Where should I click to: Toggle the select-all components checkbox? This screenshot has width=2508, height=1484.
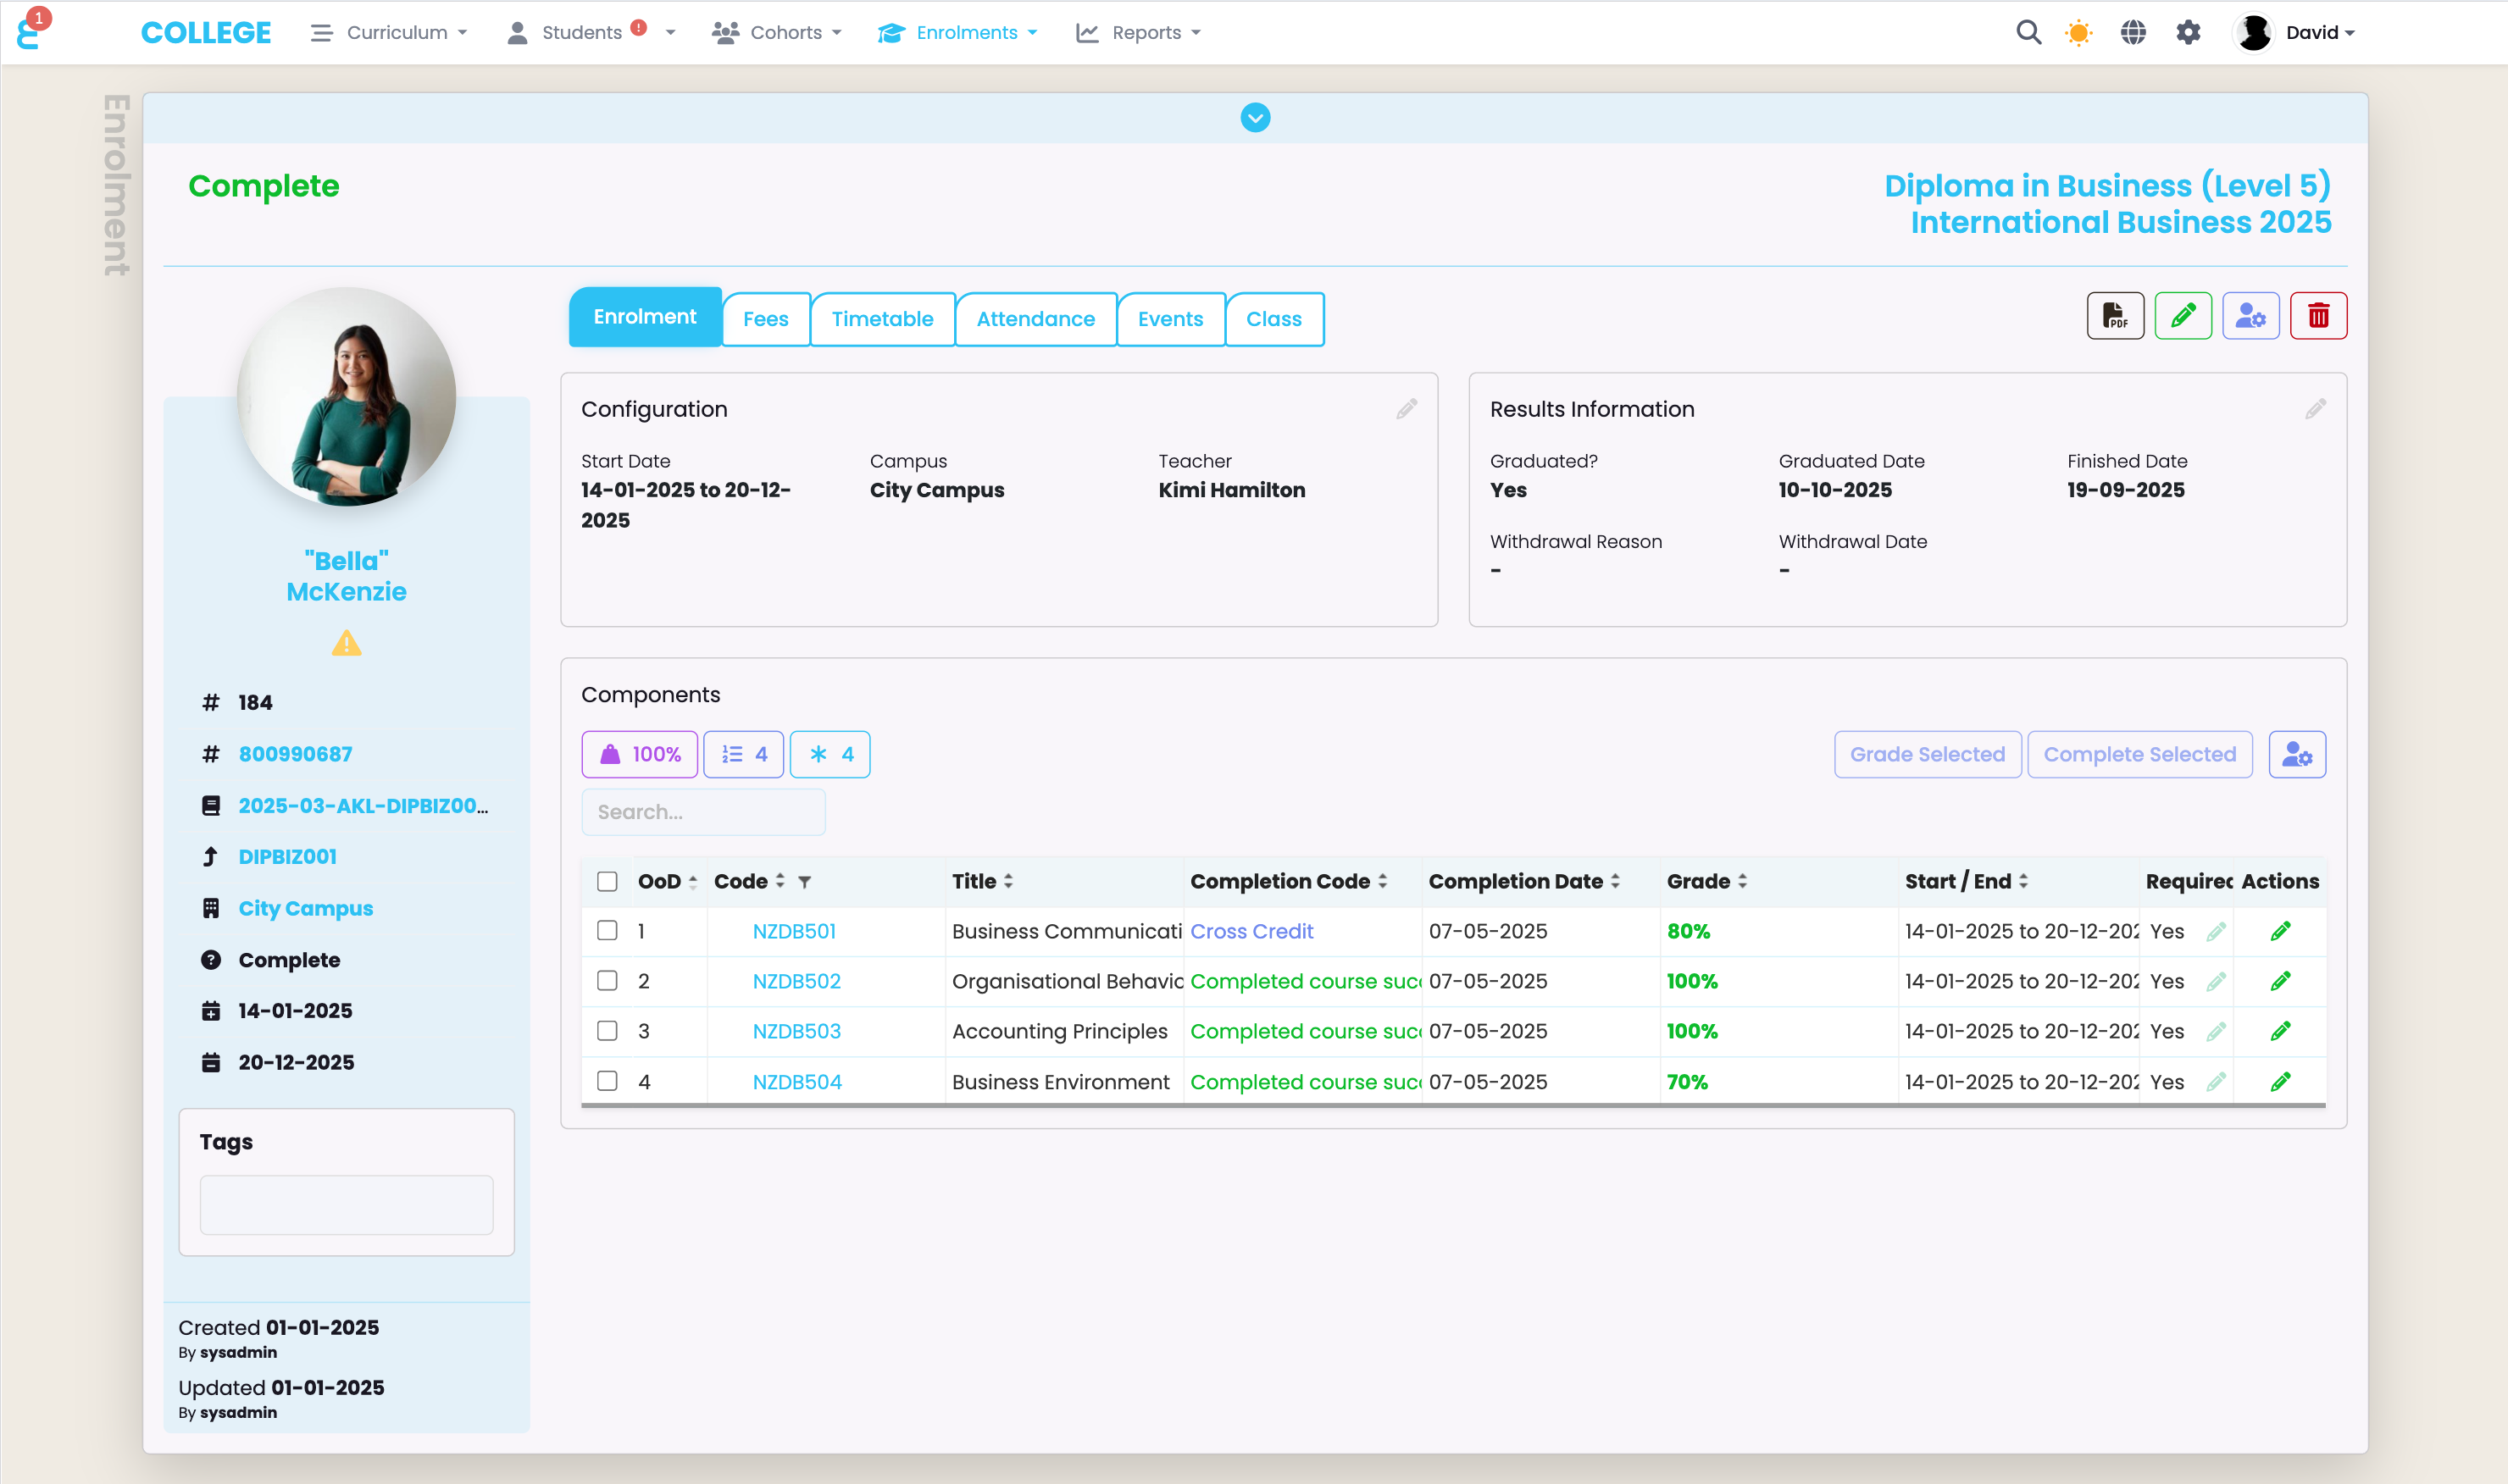point(607,881)
